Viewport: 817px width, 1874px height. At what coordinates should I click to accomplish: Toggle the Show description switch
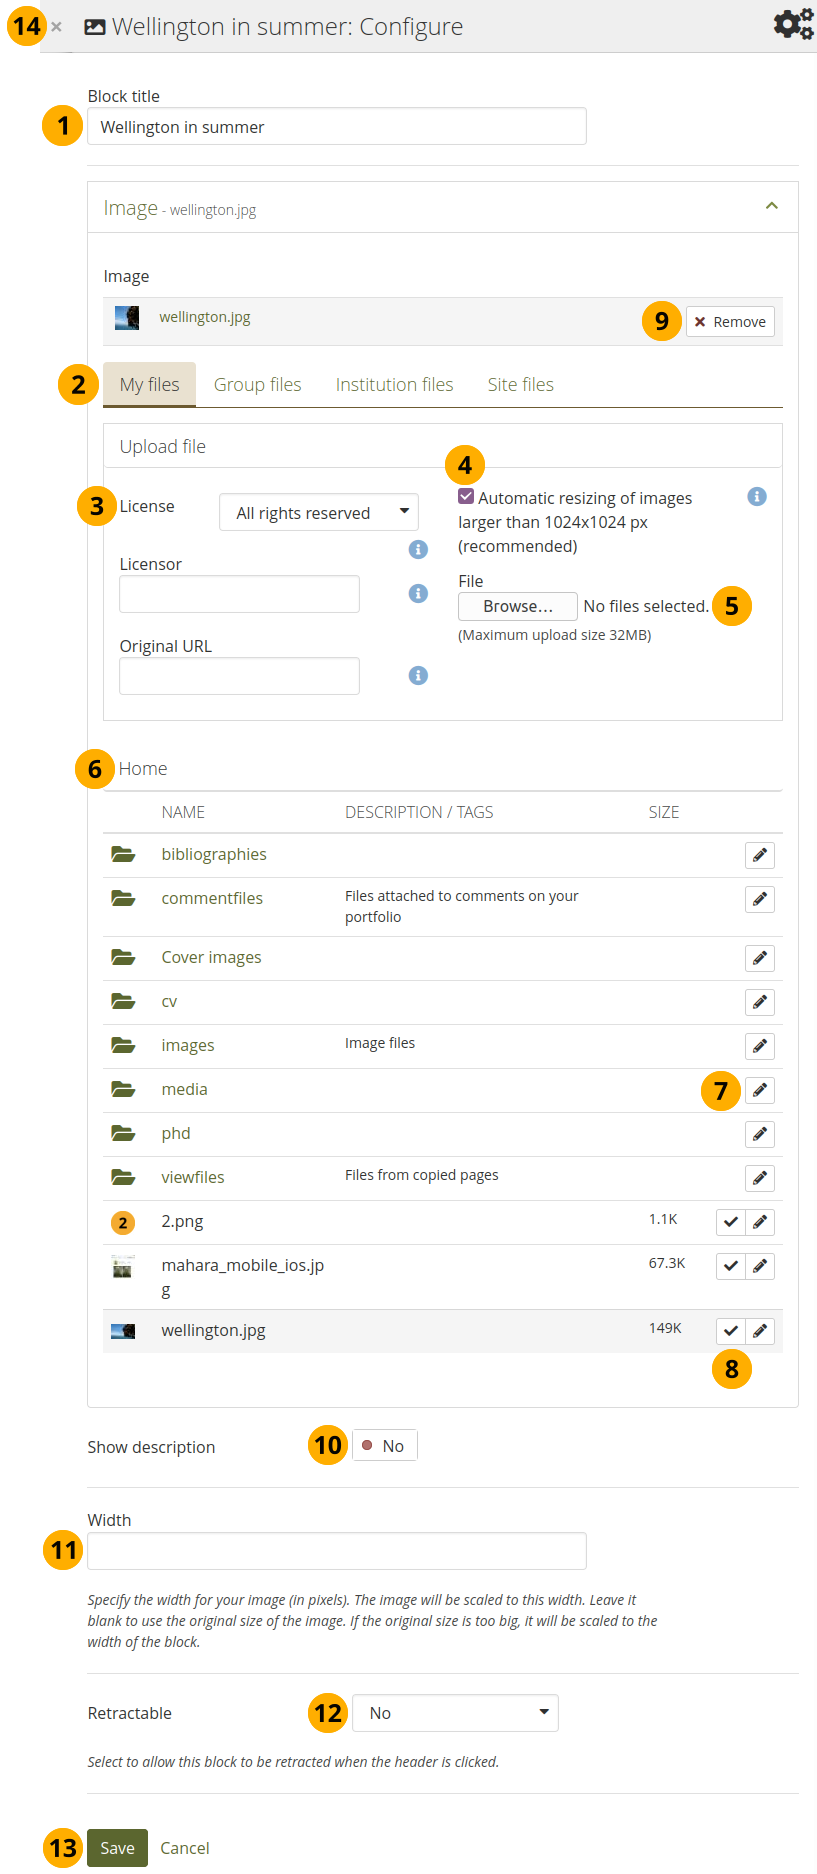click(384, 1446)
